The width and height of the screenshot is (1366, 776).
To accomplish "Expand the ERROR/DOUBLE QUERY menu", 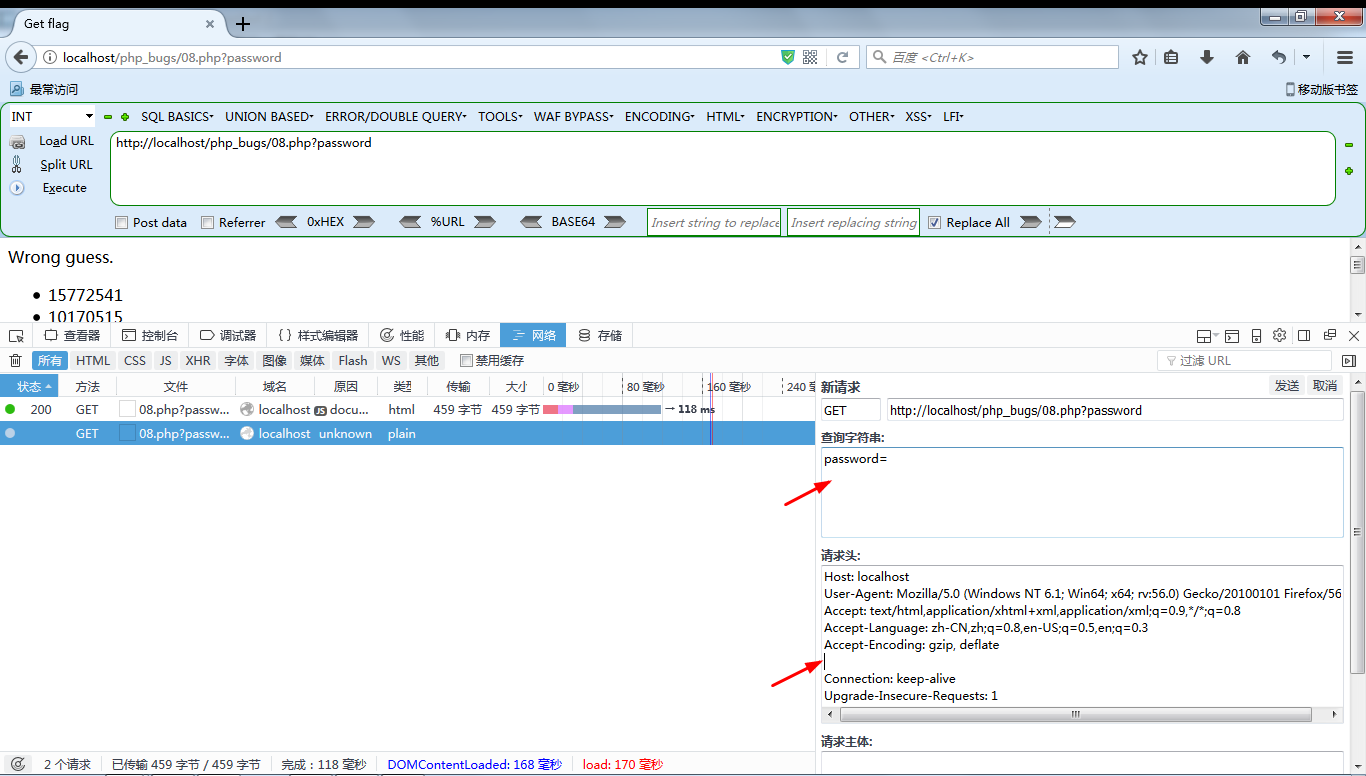I will [395, 116].
